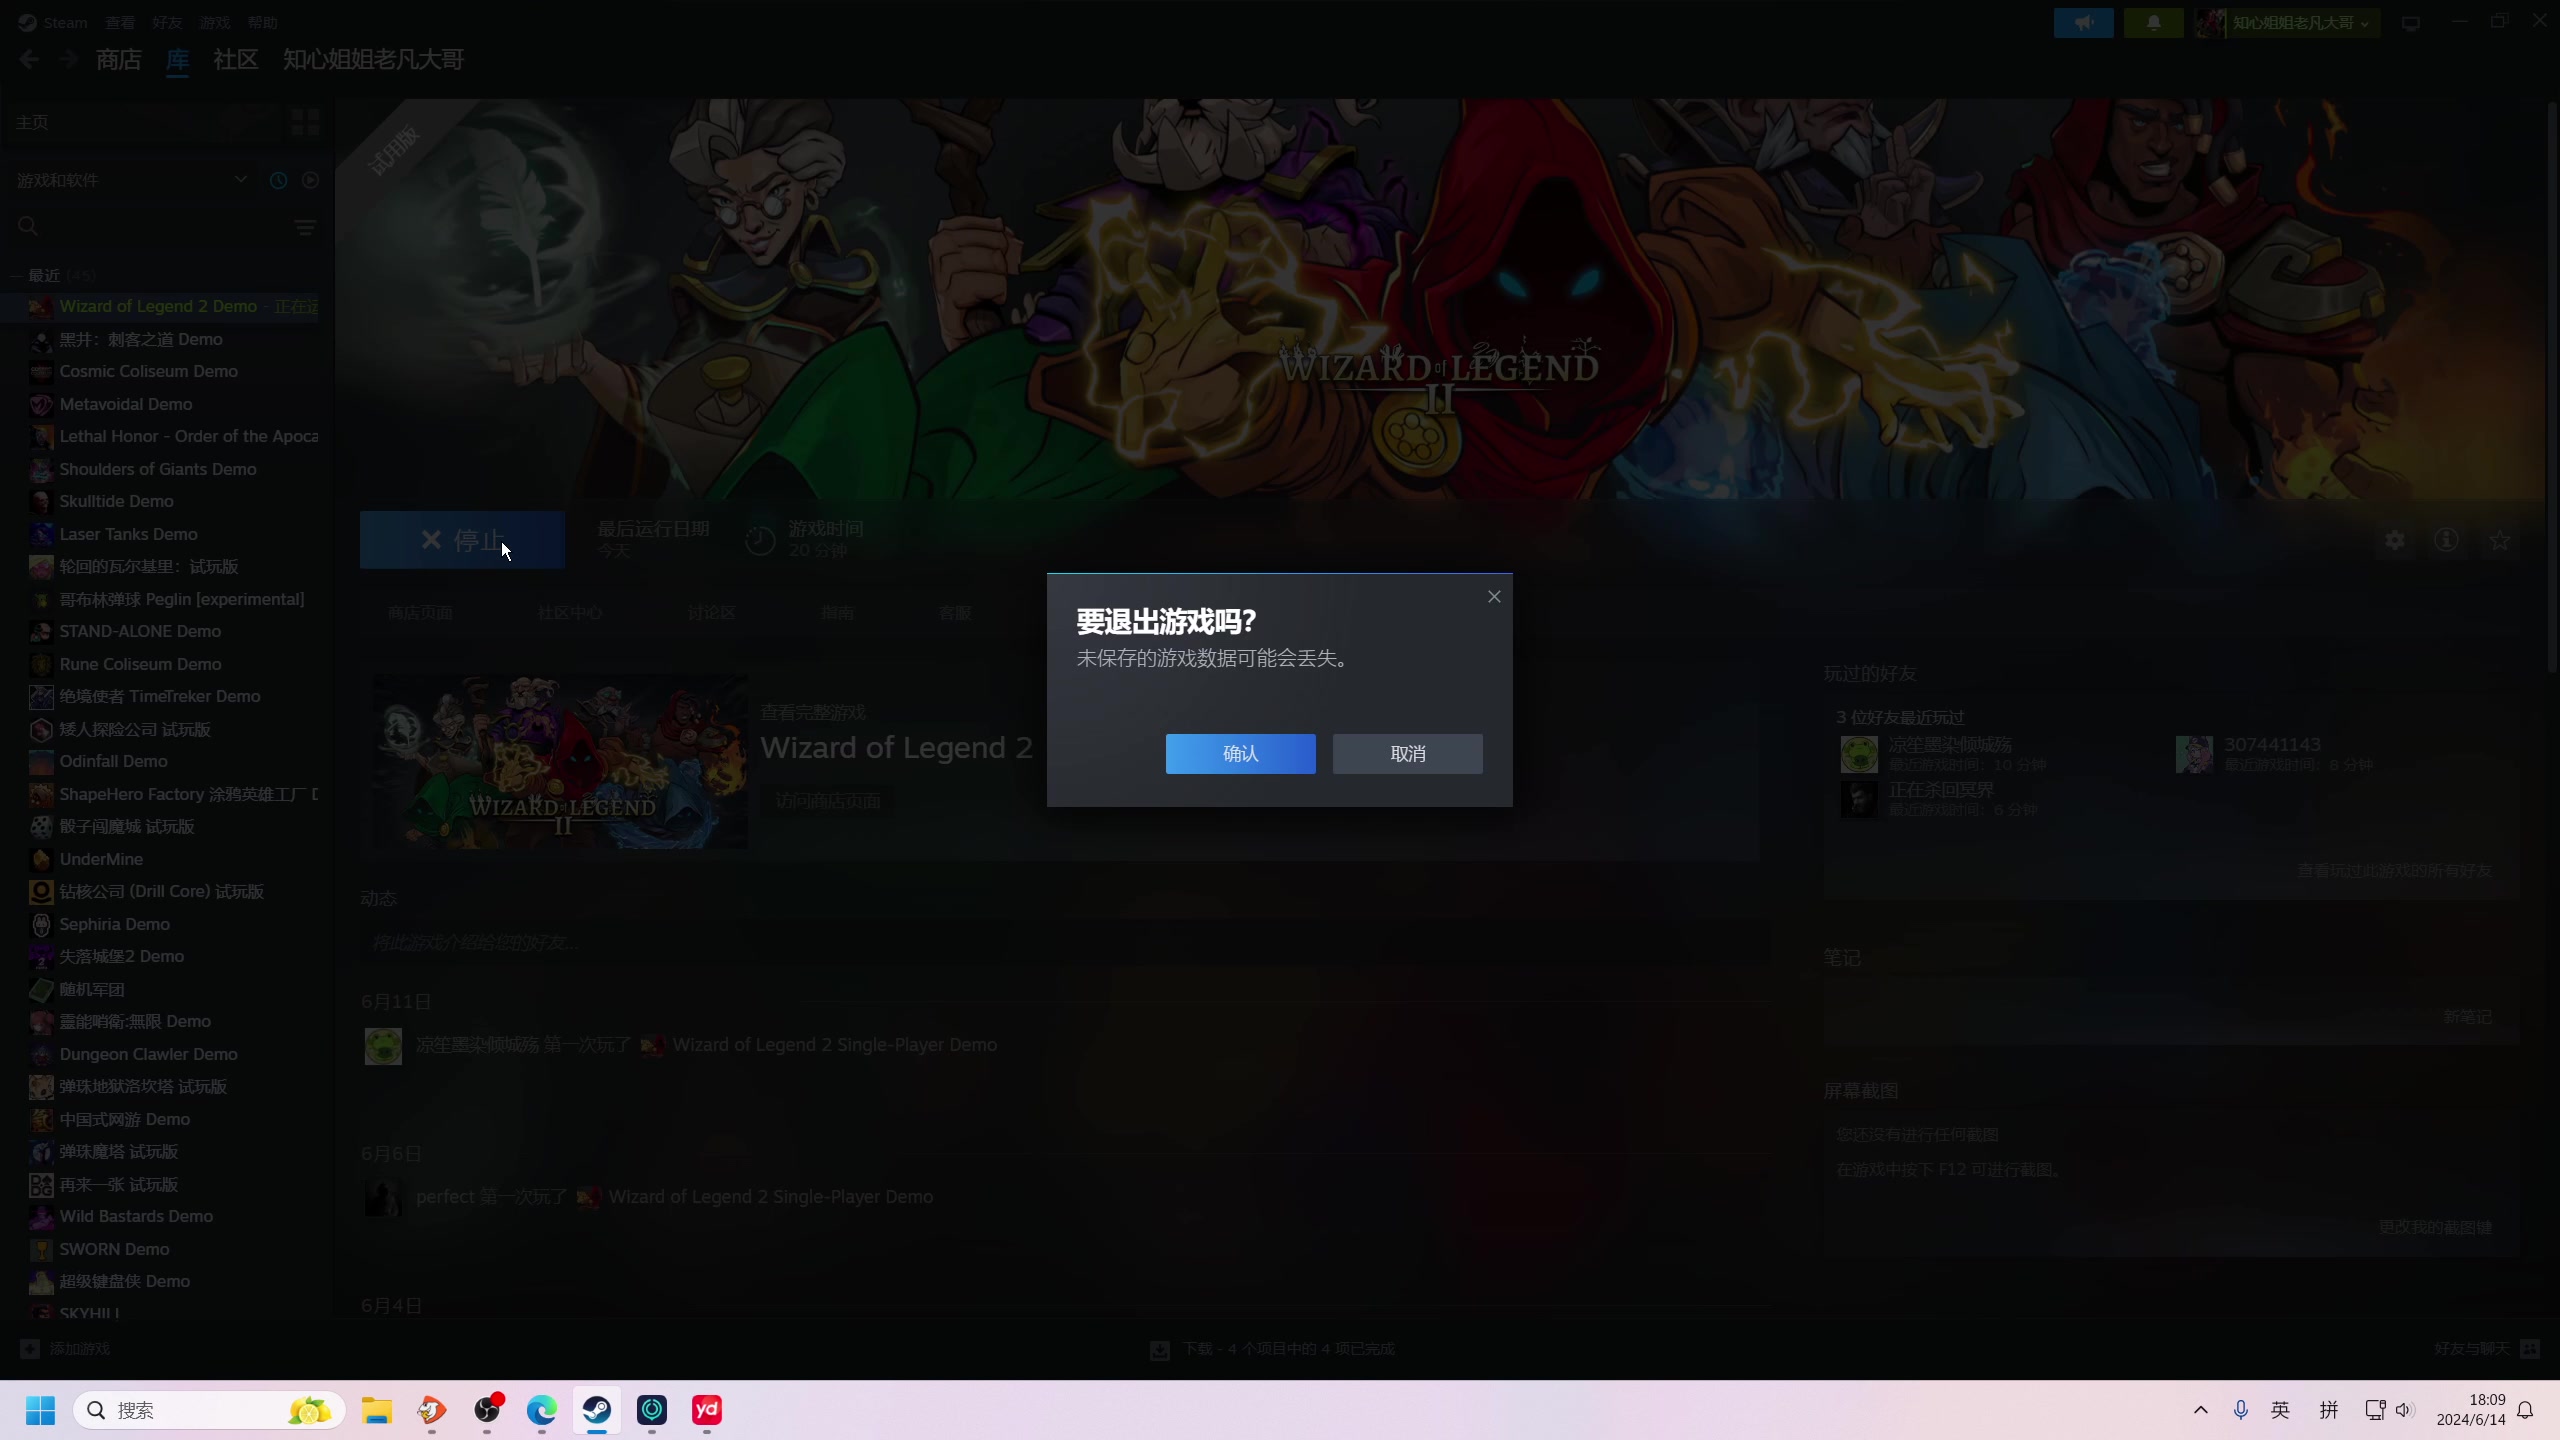Go forward with the forward arrow

click(x=68, y=60)
